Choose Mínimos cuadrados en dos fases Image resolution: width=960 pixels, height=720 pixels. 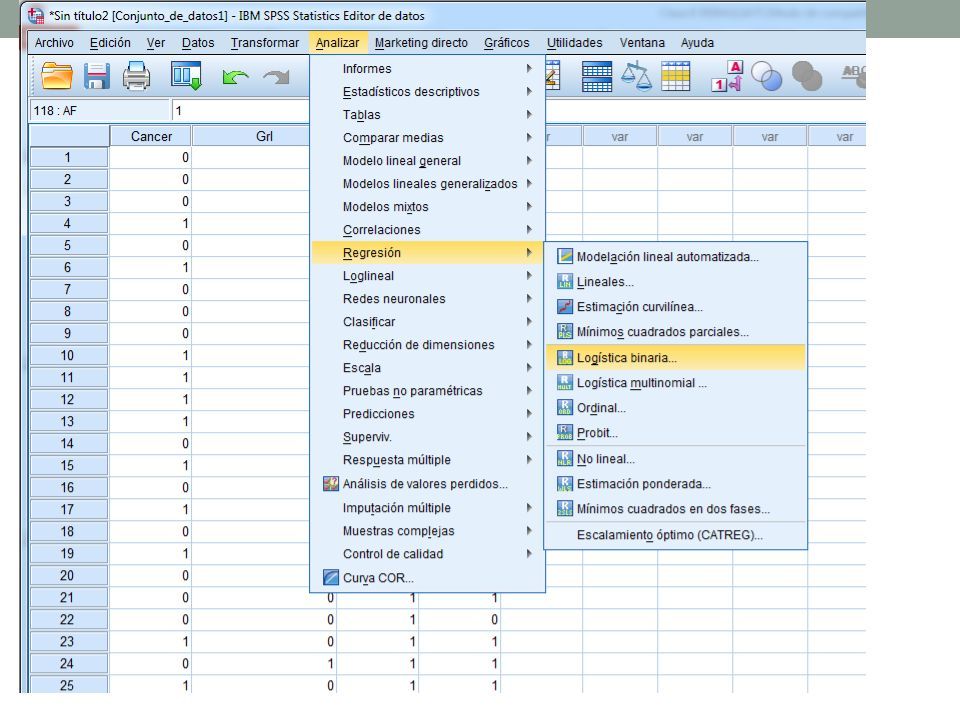pos(675,509)
